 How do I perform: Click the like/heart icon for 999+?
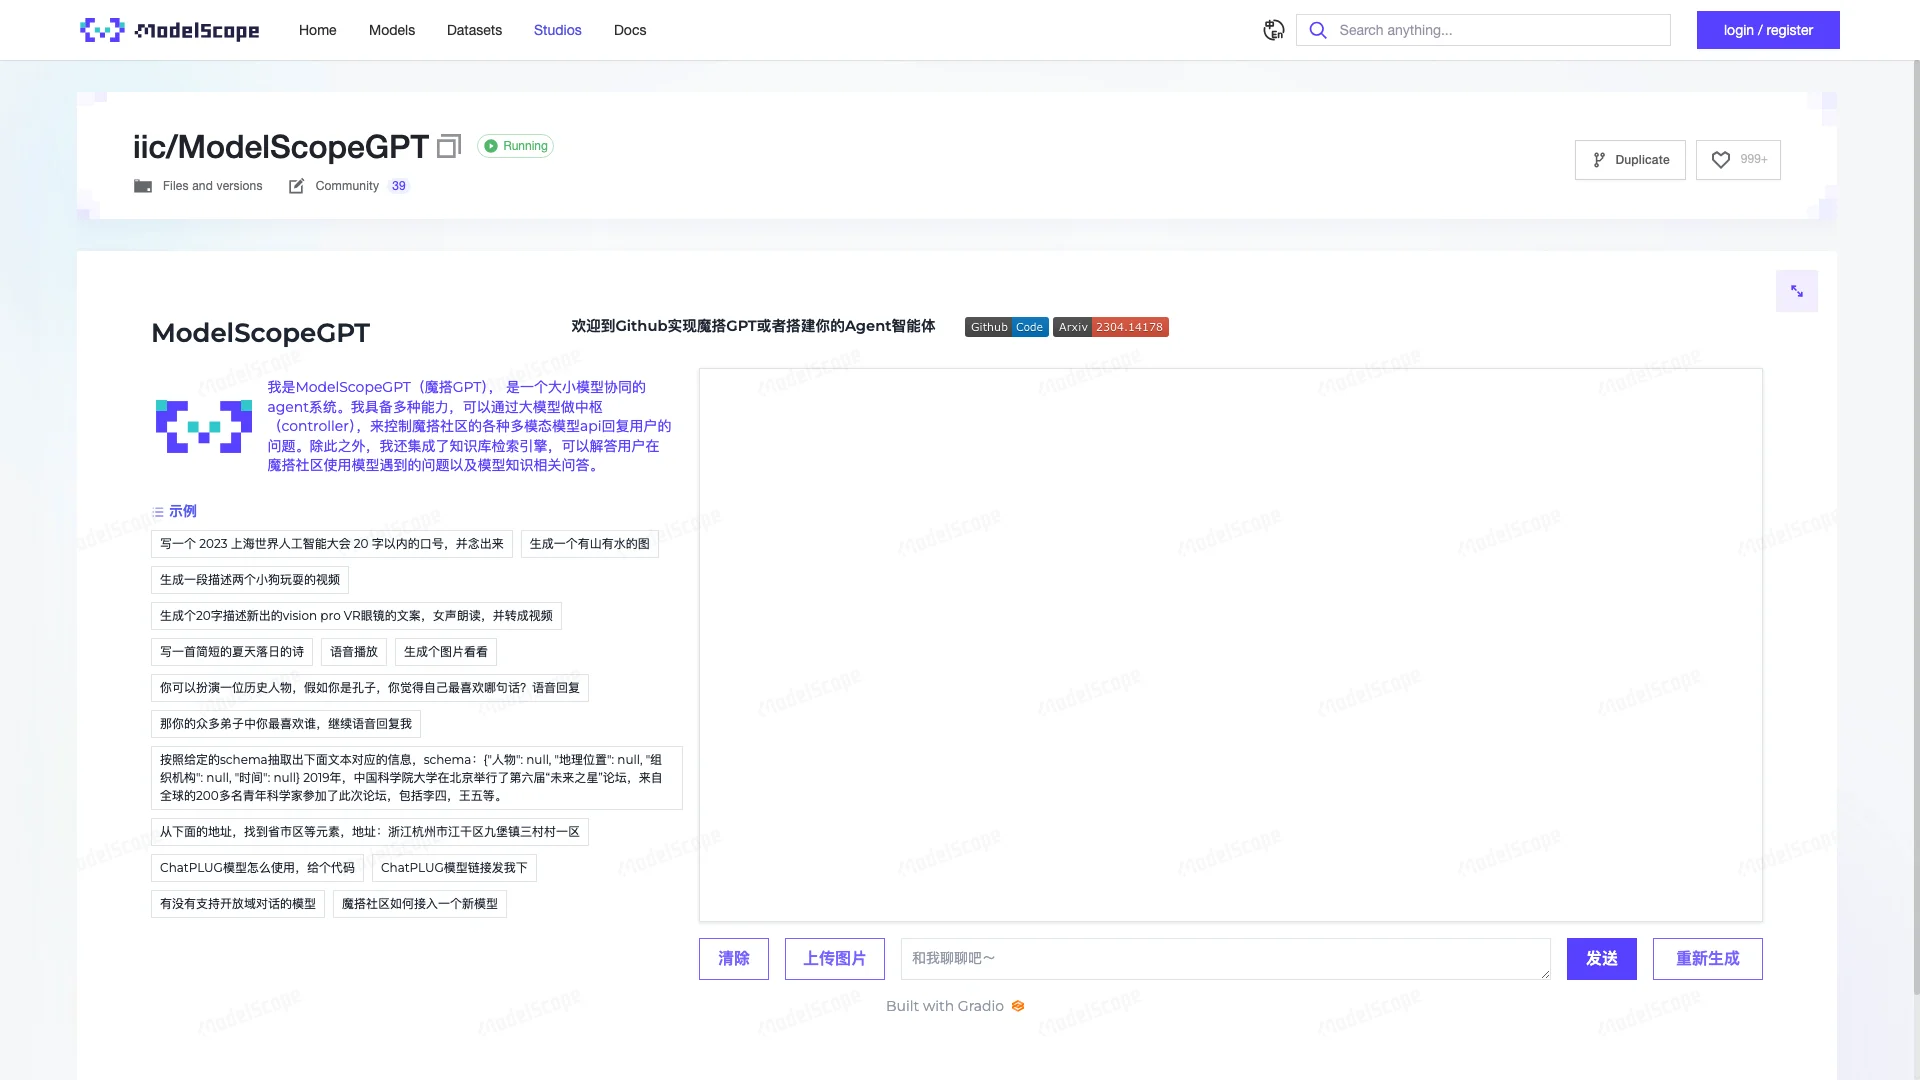[1721, 160]
